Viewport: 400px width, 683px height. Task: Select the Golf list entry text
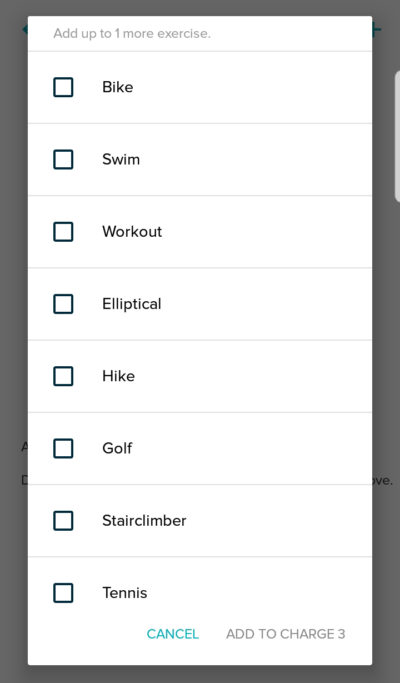(x=117, y=448)
